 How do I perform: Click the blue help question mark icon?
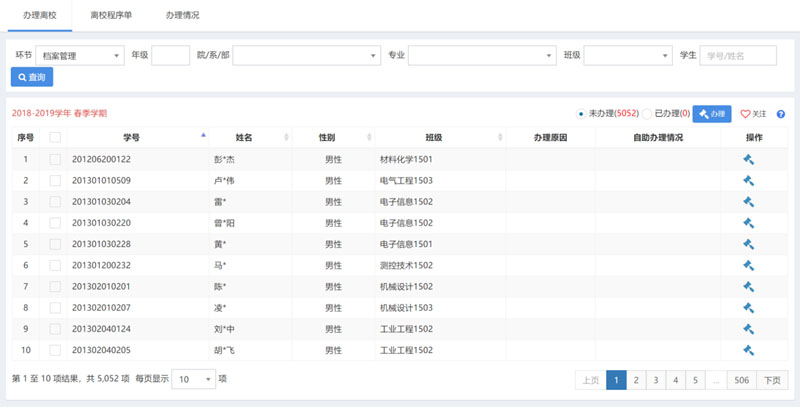coord(780,115)
